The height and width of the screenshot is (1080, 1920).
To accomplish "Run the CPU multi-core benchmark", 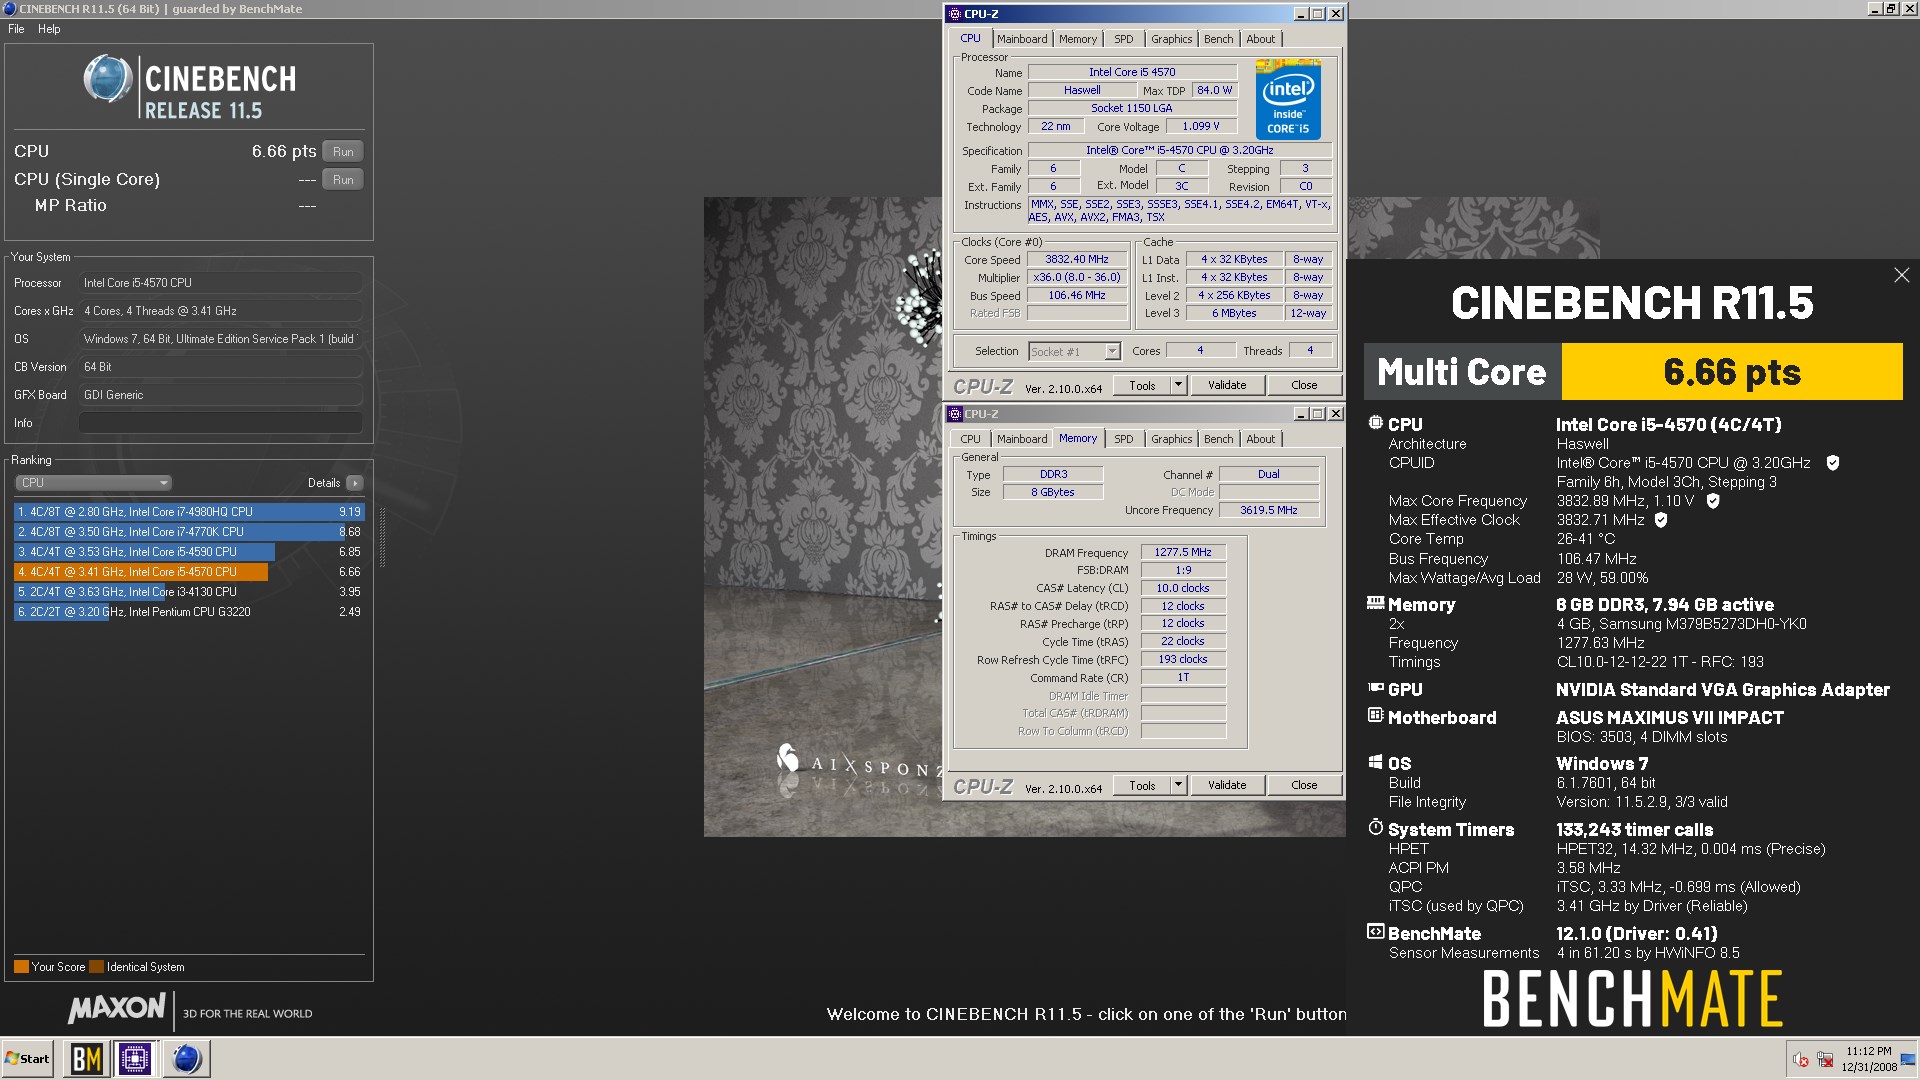I will point(343,152).
